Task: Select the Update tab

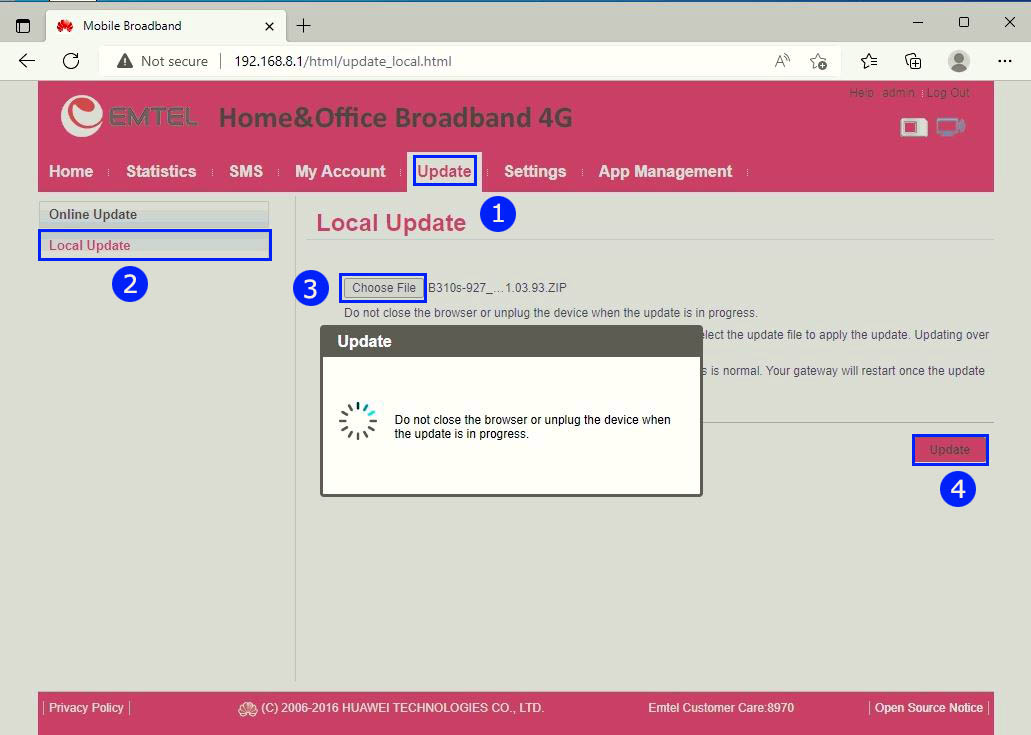Action: click(x=444, y=172)
